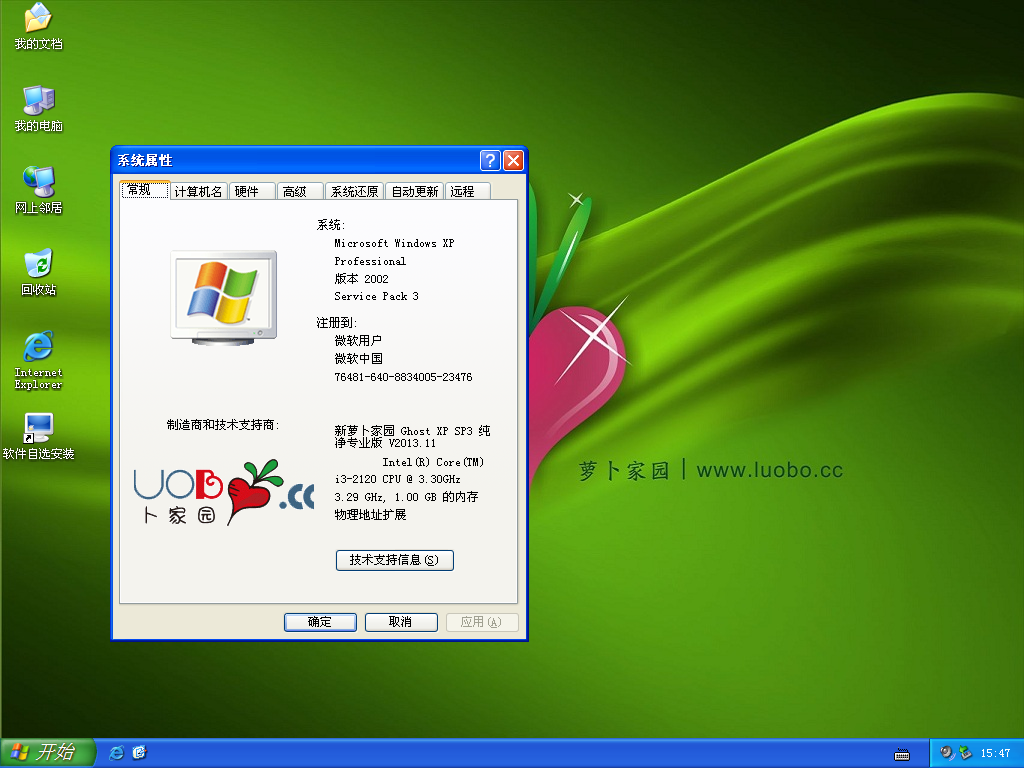Screen dimensions: 1024x768
Task: Switch to the 计算机名 tab
Action: click(197, 190)
